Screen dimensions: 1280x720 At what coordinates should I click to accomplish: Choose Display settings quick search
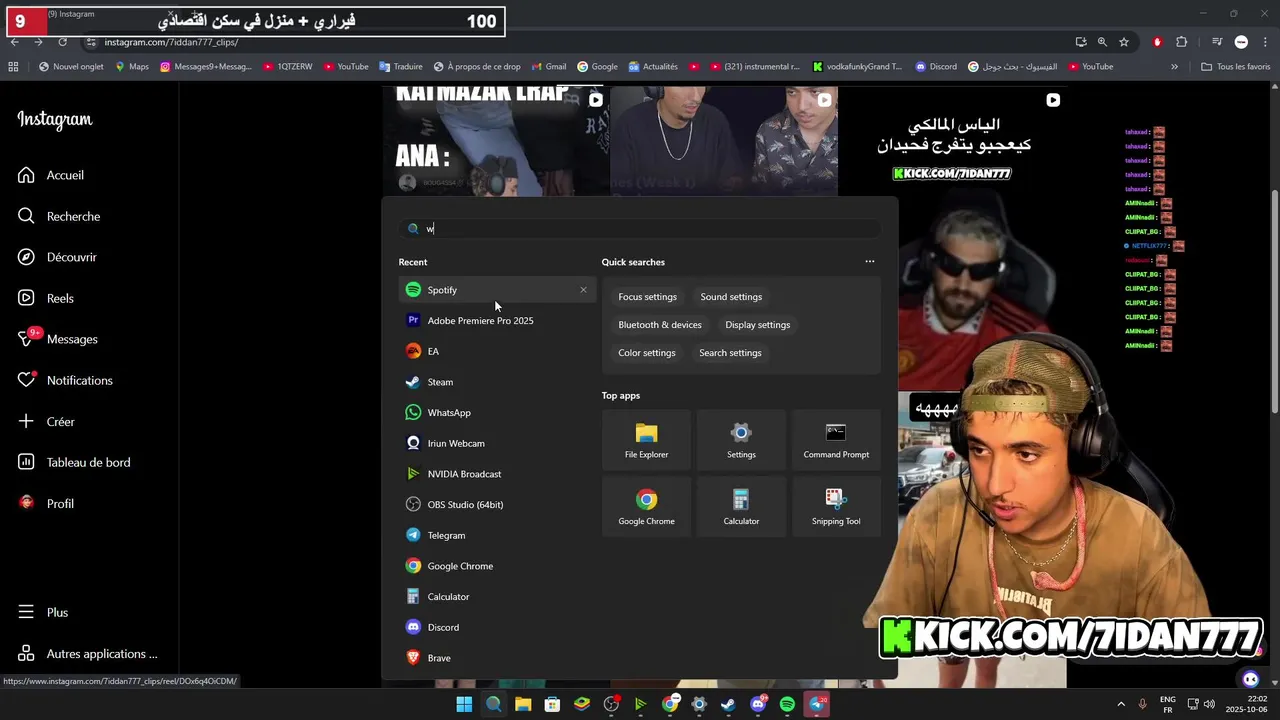(x=757, y=325)
